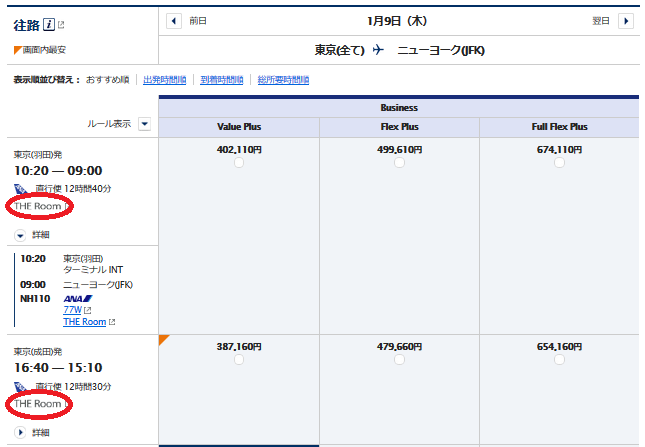Go to next day with right arrow
The height and width of the screenshot is (447, 645).
click(x=626, y=20)
